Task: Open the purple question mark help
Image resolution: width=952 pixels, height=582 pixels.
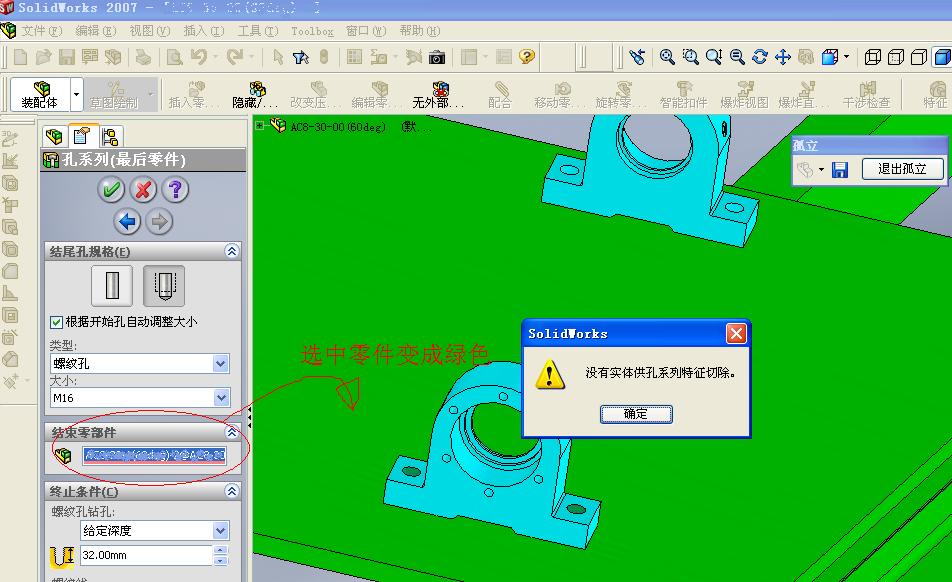Action: (x=175, y=190)
